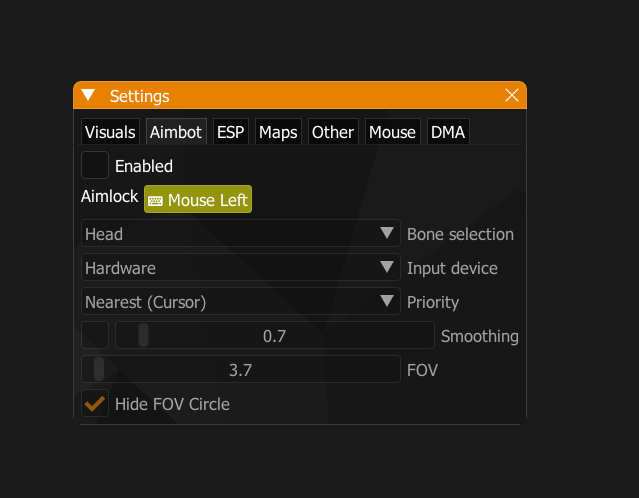The width and height of the screenshot is (639, 498).
Task: Collapse the Settings window using the triangle
Action: [88, 95]
